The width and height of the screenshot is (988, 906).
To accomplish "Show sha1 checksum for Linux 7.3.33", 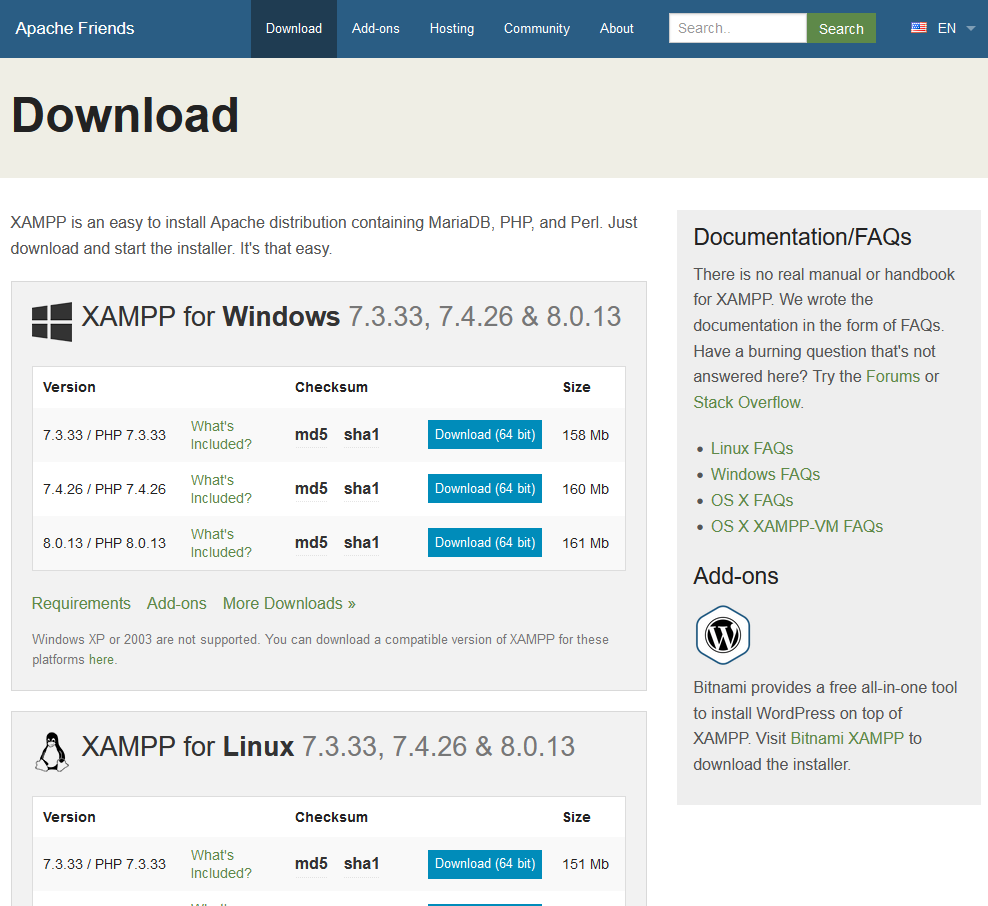I will pos(361,864).
